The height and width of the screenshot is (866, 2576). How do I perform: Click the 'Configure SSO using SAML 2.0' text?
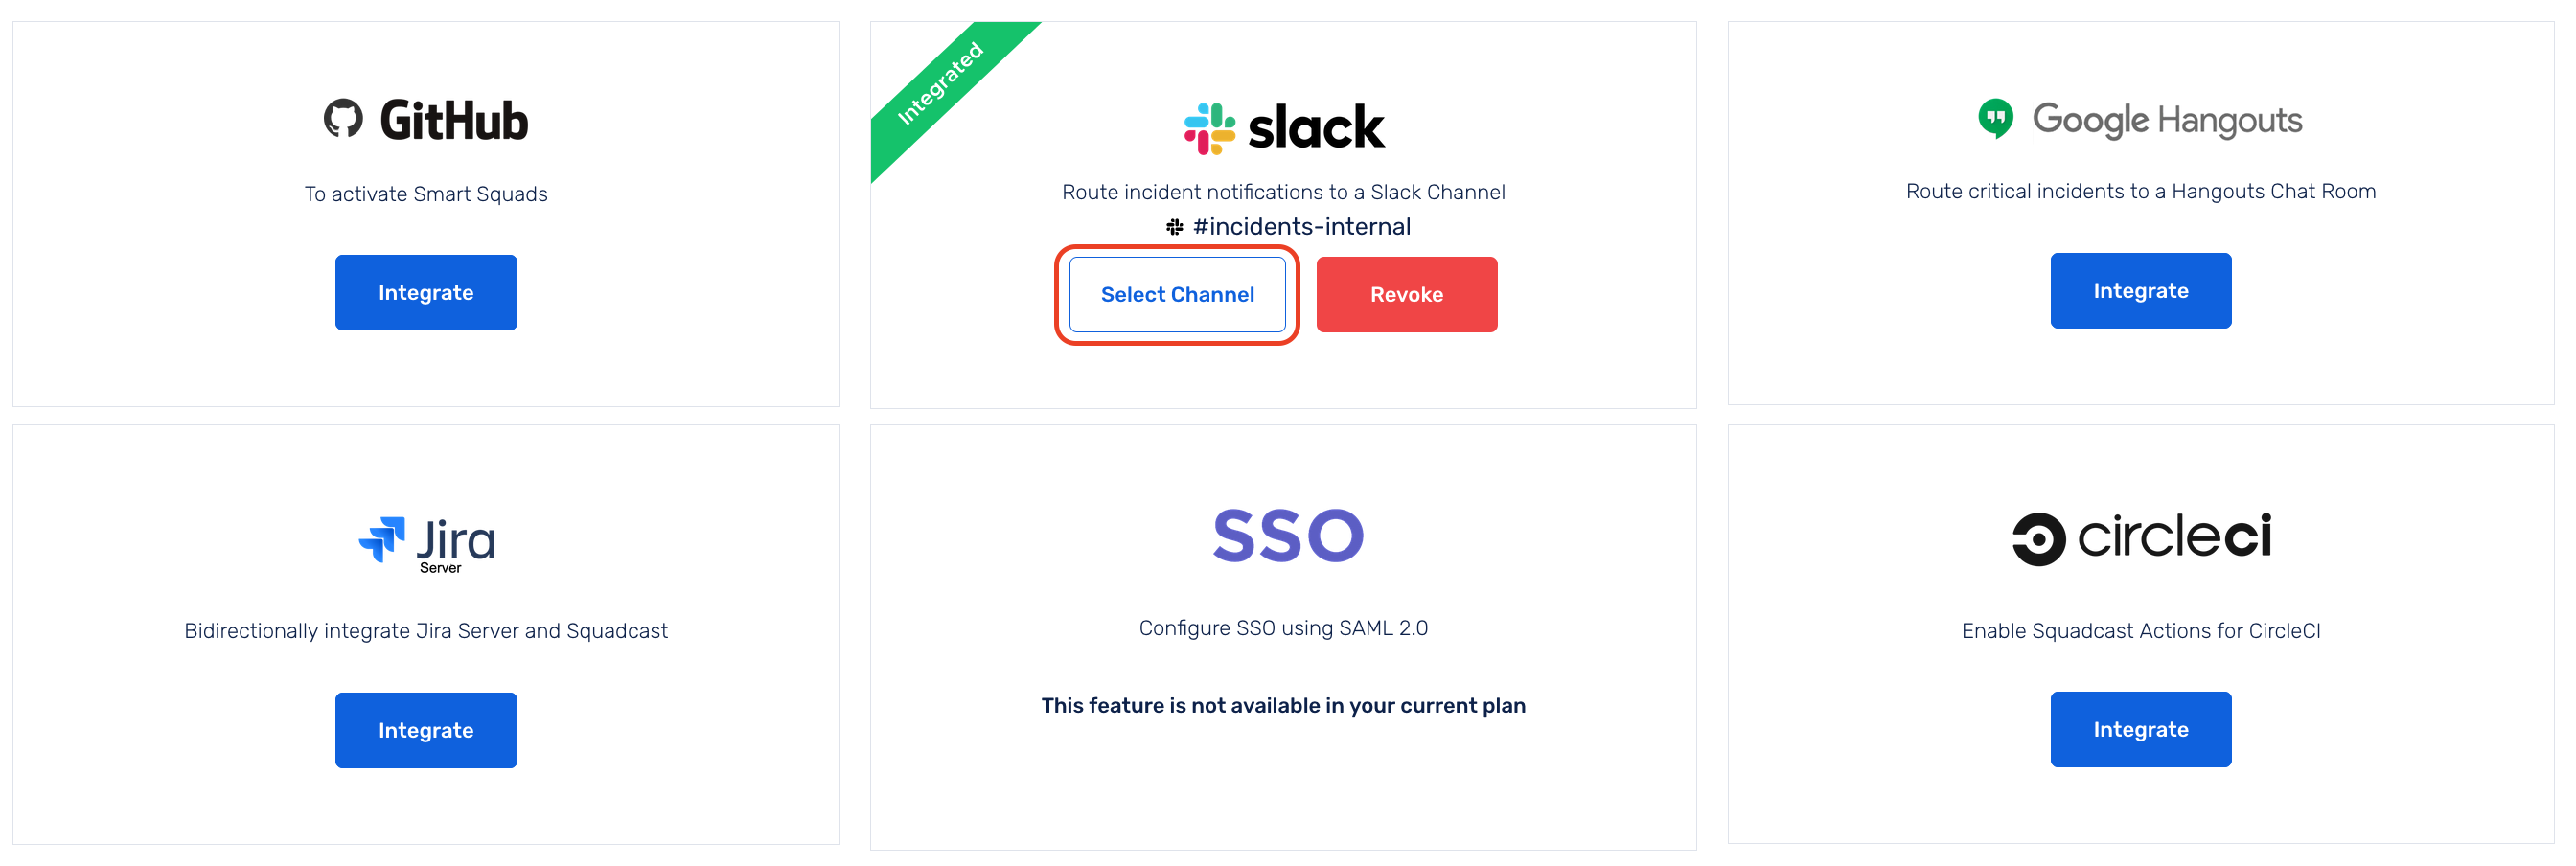(1283, 628)
